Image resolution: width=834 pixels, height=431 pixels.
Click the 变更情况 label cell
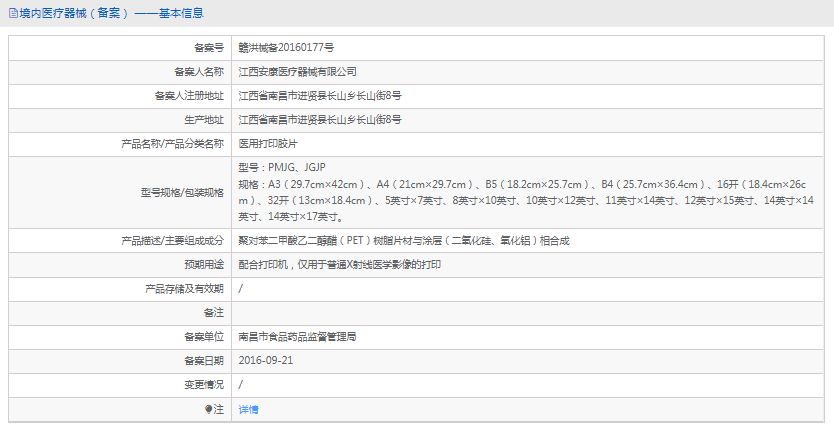pos(120,385)
